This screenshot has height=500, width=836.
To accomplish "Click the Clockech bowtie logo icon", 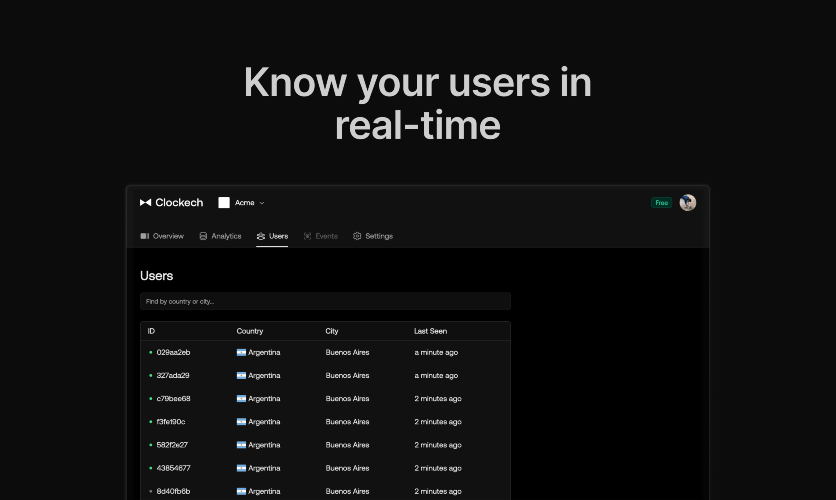I will pyautogui.click(x=145, y=203).
